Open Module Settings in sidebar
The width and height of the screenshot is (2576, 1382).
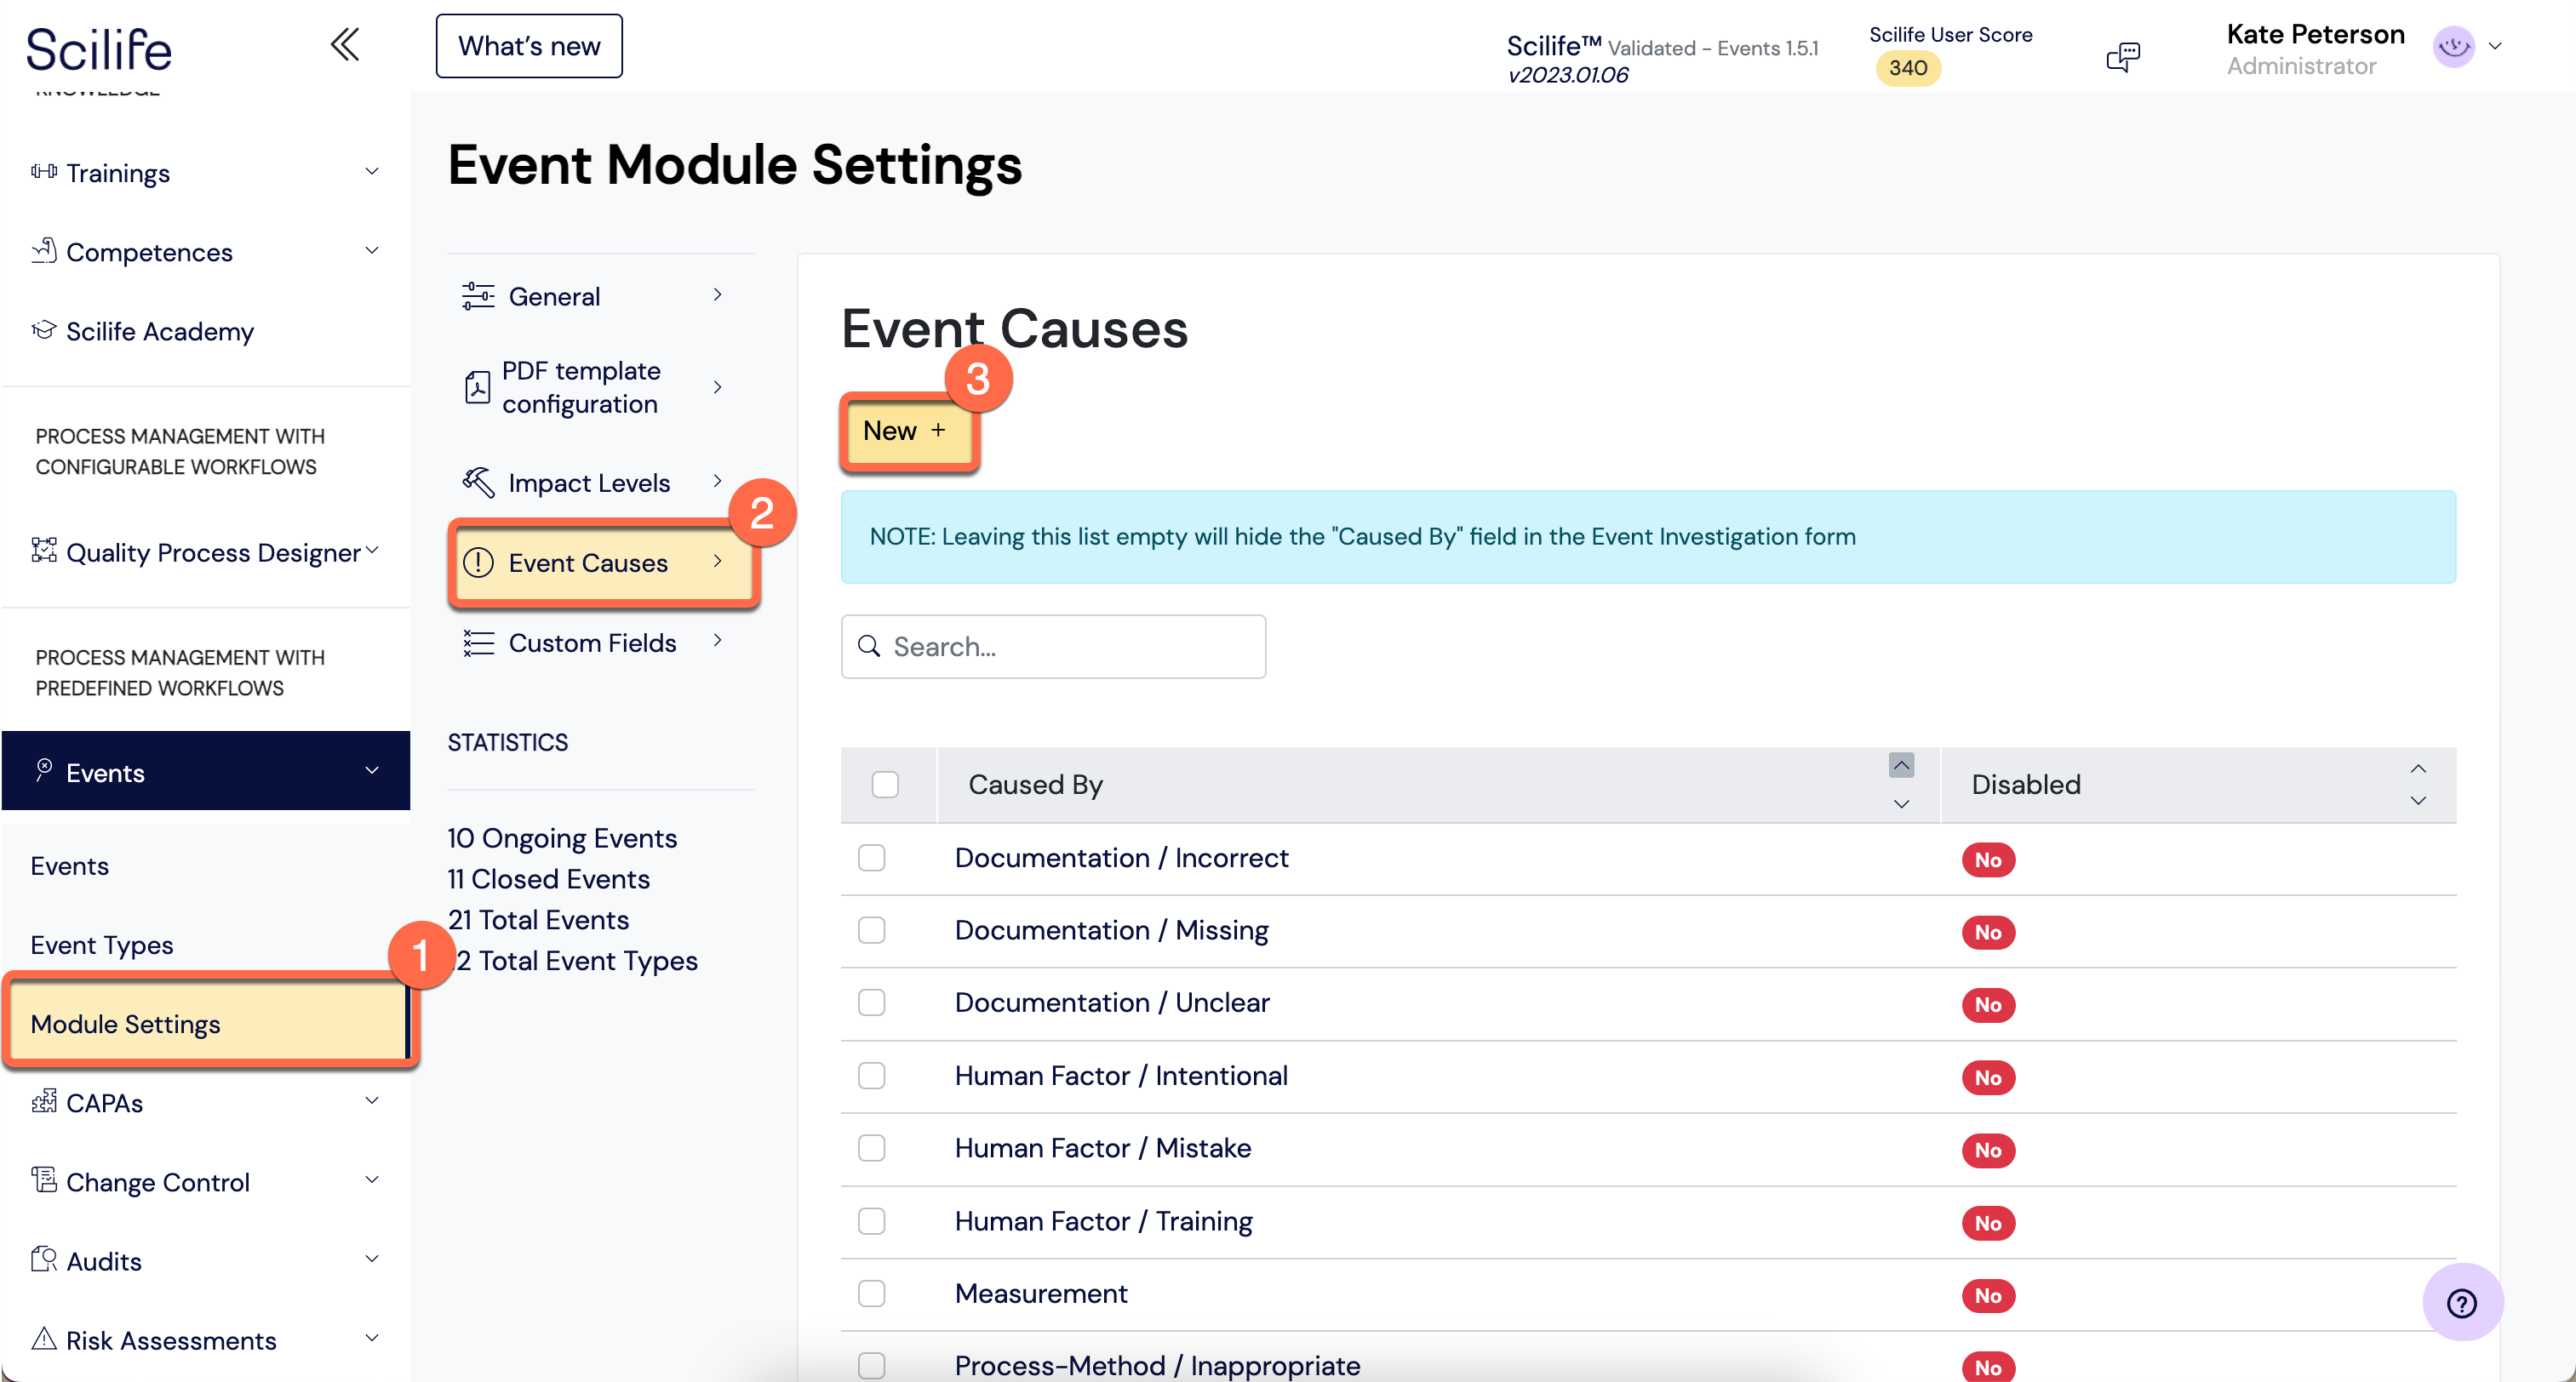tap(207, 1023)
